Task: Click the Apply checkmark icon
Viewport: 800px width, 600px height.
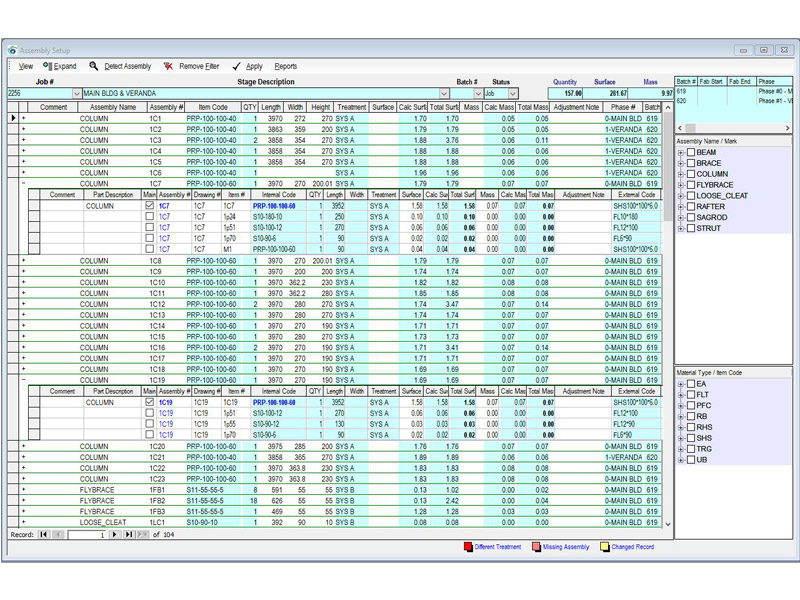Action: pos(236,66)
